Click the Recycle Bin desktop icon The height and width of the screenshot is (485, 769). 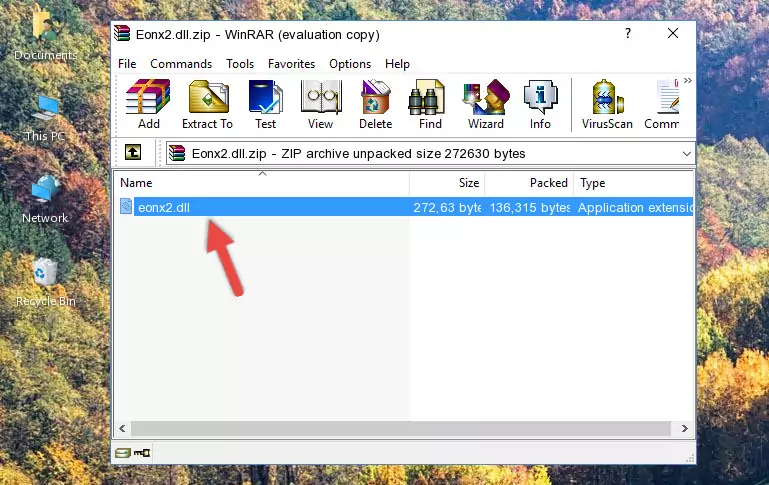click(x=46, y=283)
